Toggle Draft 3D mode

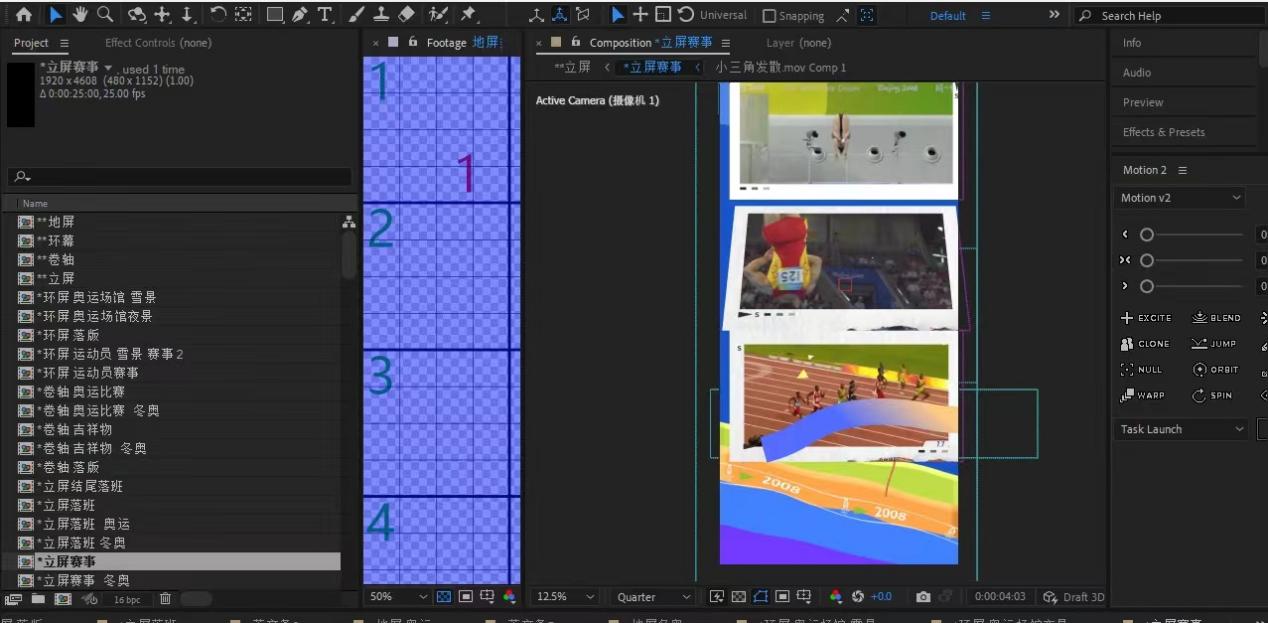(1074, 597)
